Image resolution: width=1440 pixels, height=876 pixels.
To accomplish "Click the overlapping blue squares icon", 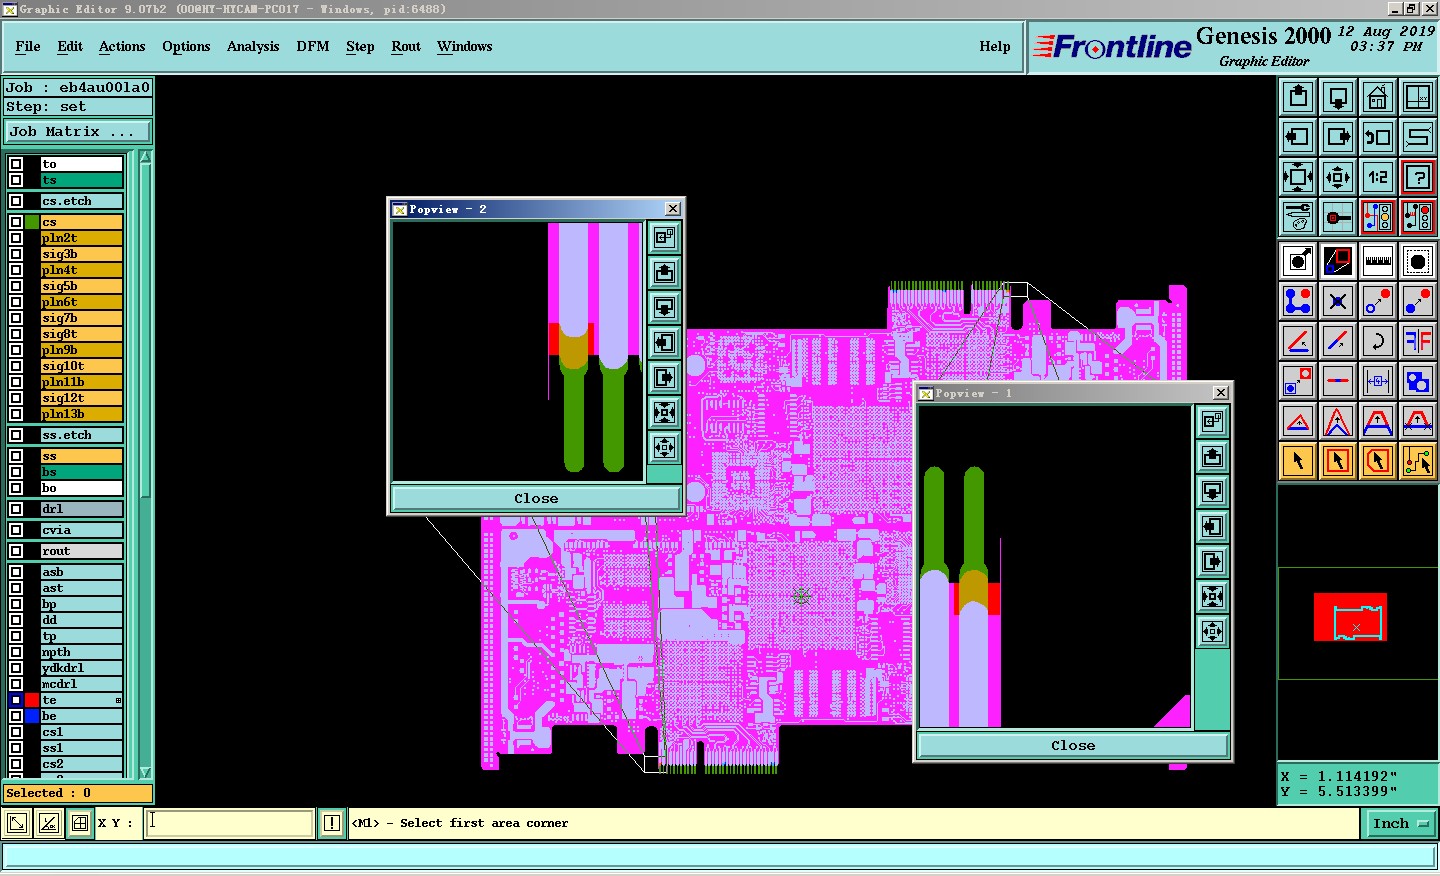I will coord(1418,381).
